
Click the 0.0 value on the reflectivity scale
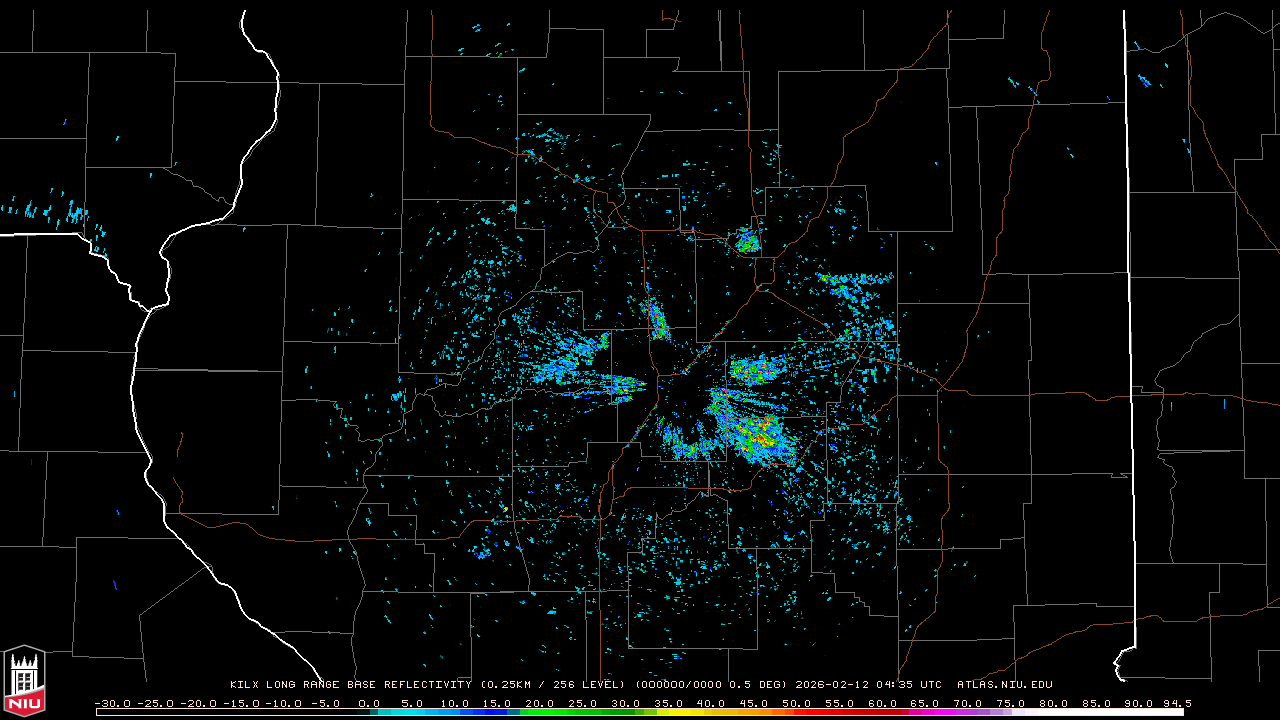[x=369, y=703]
